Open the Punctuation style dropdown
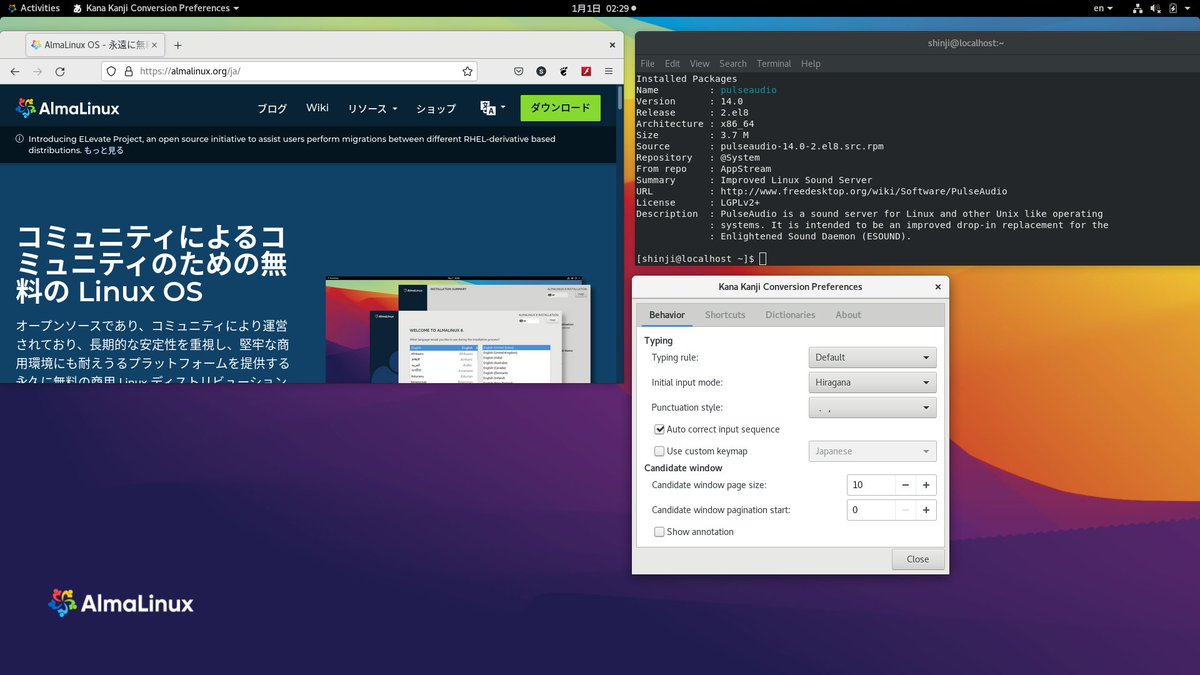The width and height of the screenshot is (1200, 675). pyautogui.click(x=872, y=407)
